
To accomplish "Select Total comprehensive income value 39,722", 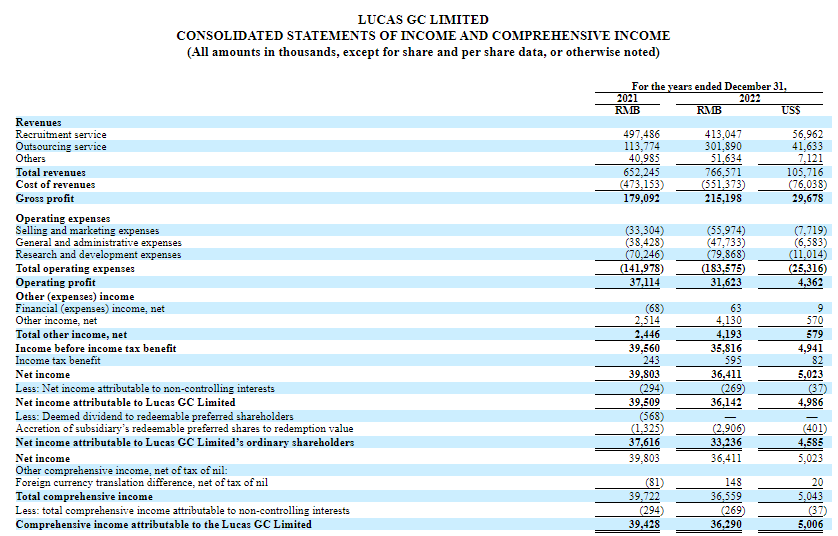I will tap(644, 496).
